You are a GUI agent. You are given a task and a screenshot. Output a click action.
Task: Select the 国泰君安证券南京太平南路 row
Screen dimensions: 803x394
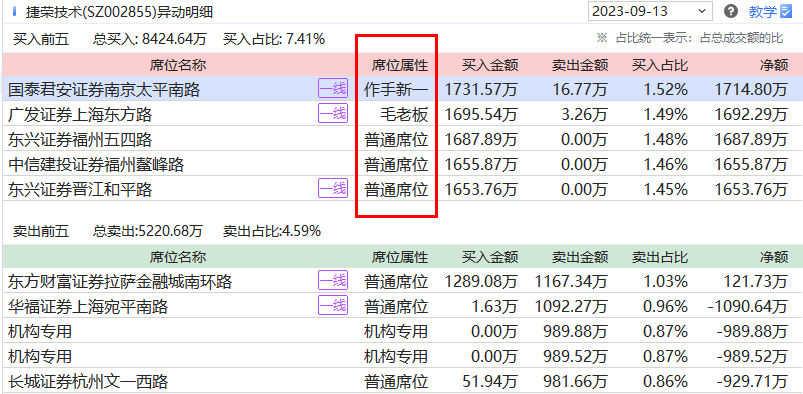click(402, 89)
